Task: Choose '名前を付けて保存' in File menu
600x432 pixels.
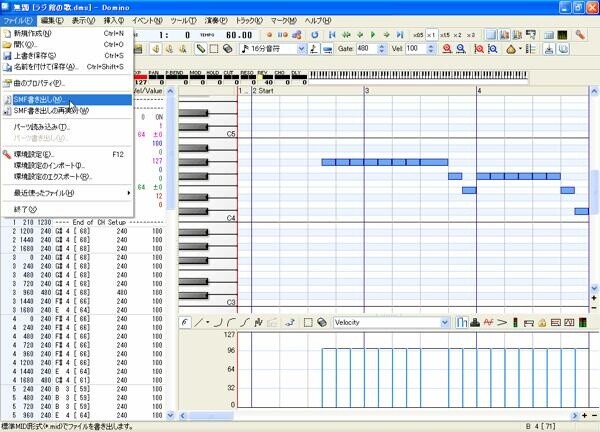Action: tap(67, 67)
